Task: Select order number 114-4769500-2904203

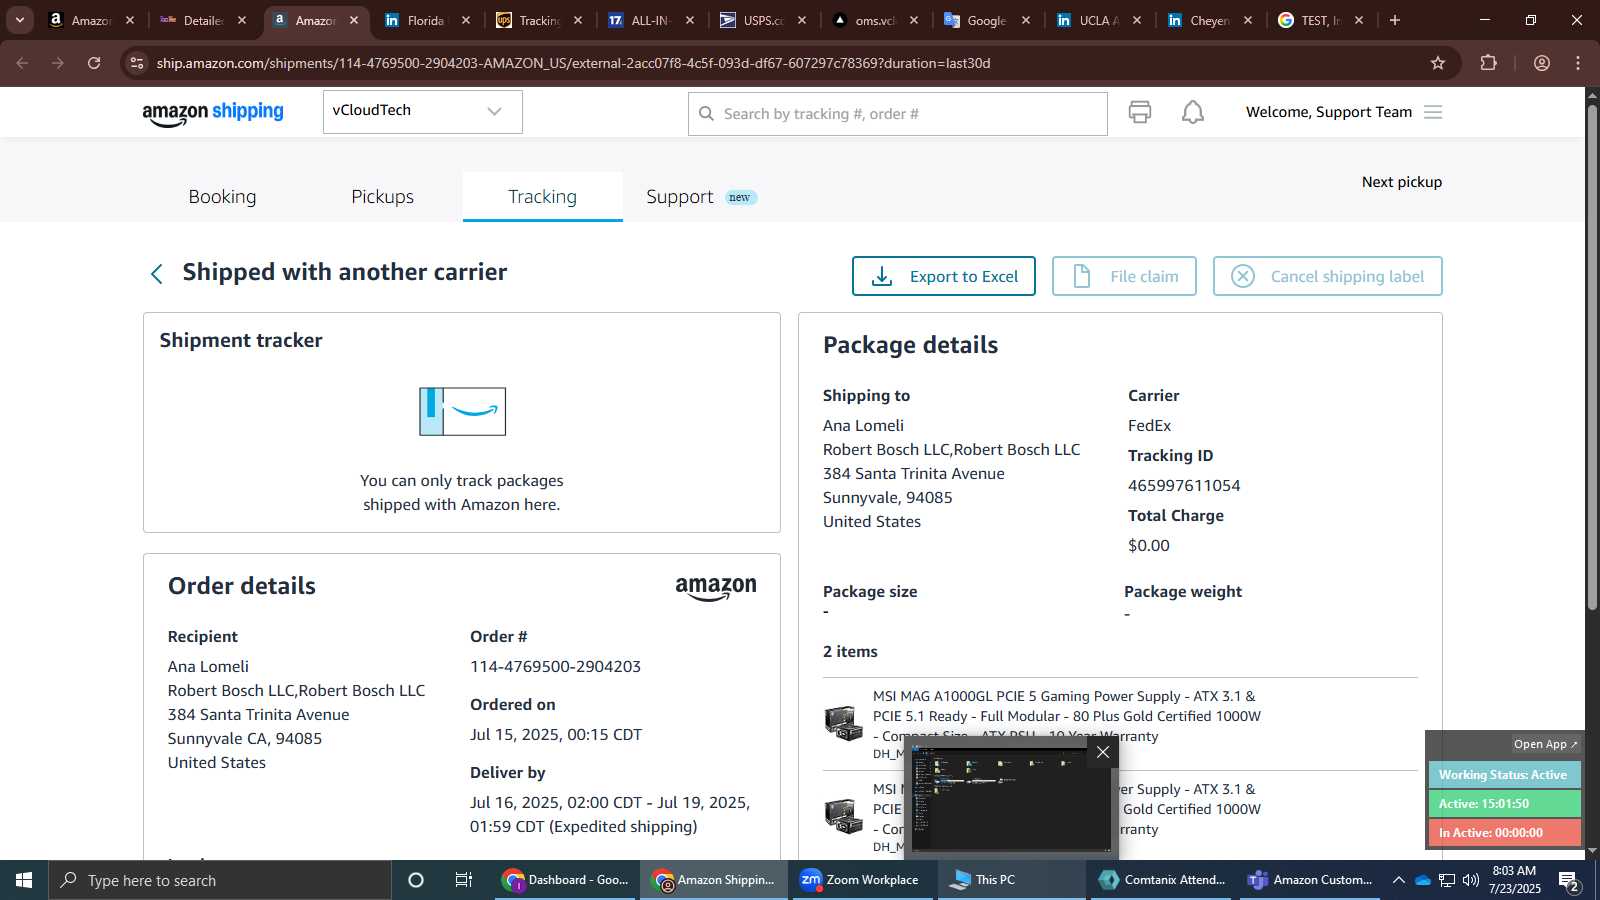Action: (x=555, y=667)
